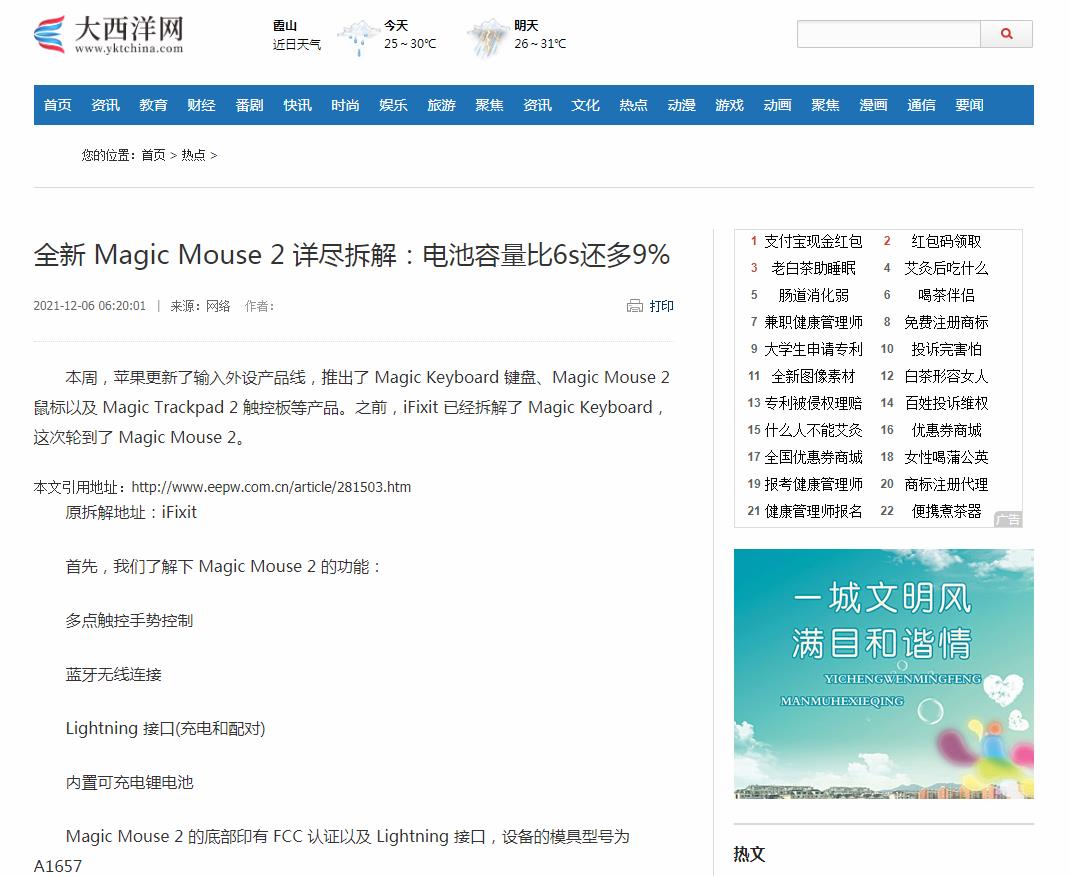1070x876 pixels.
Task: Click the red search magnifier button
Action: coord(1006,34)
